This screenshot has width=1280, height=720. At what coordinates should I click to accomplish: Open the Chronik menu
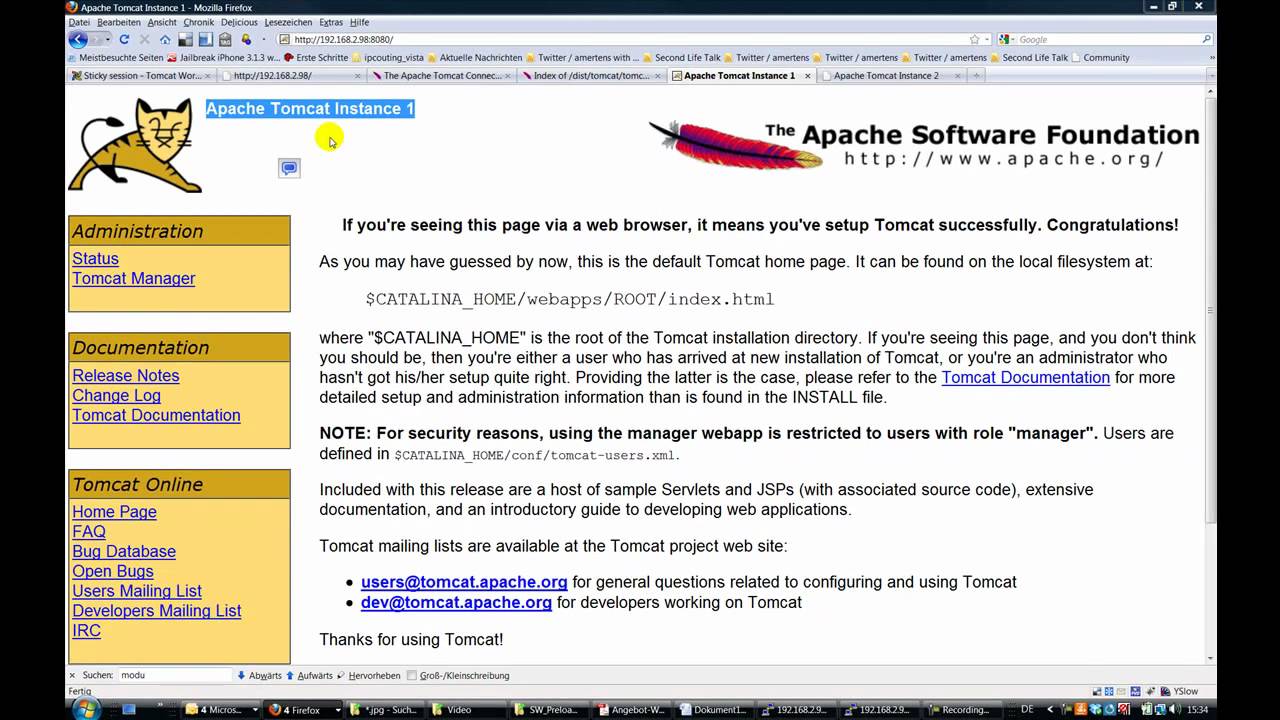coord(199,22)
